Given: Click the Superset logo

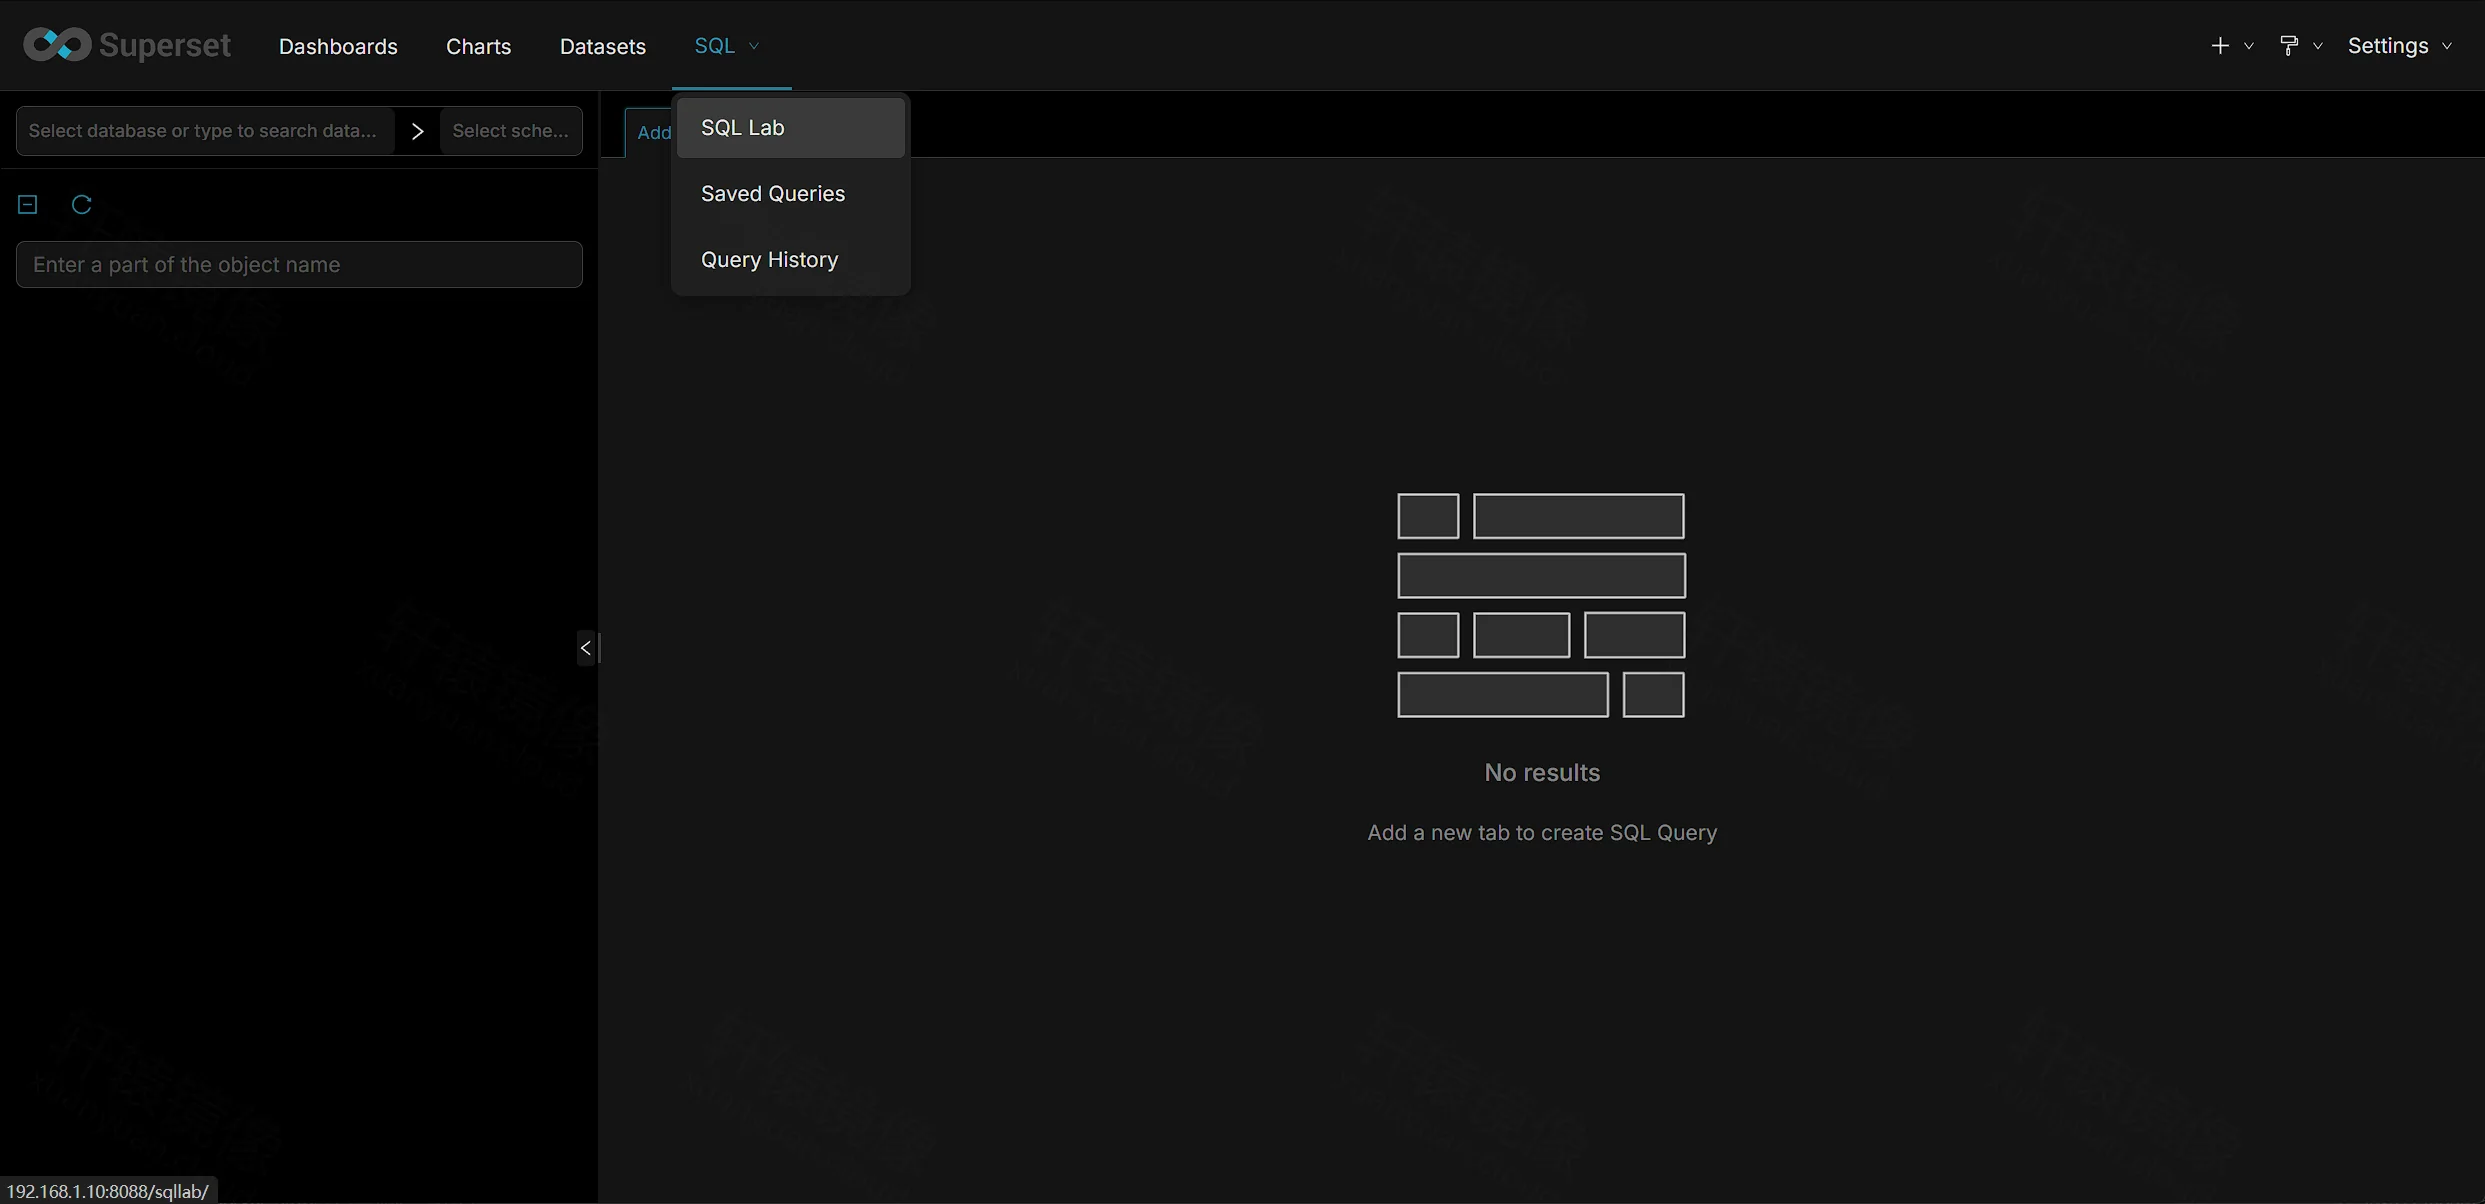Looking at the screenshot, I should click(127, 45).
